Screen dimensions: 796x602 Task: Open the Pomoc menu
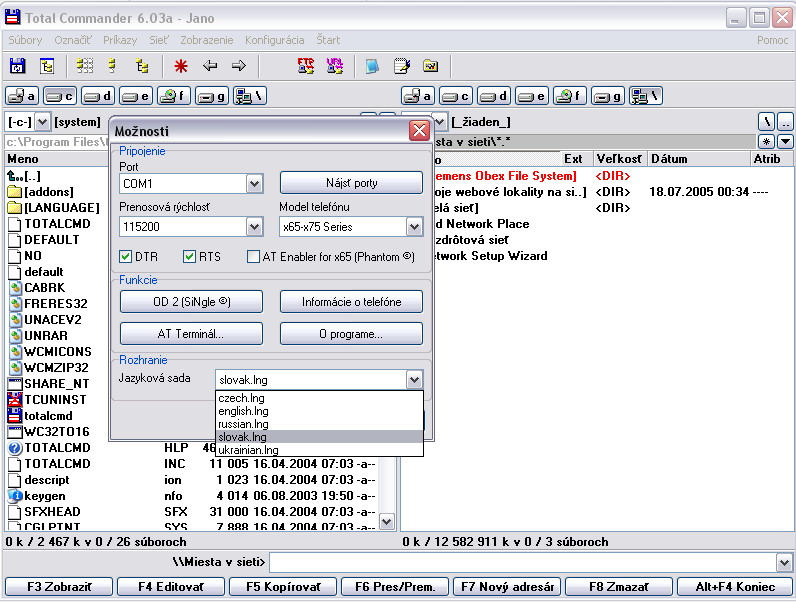(772, 40)
